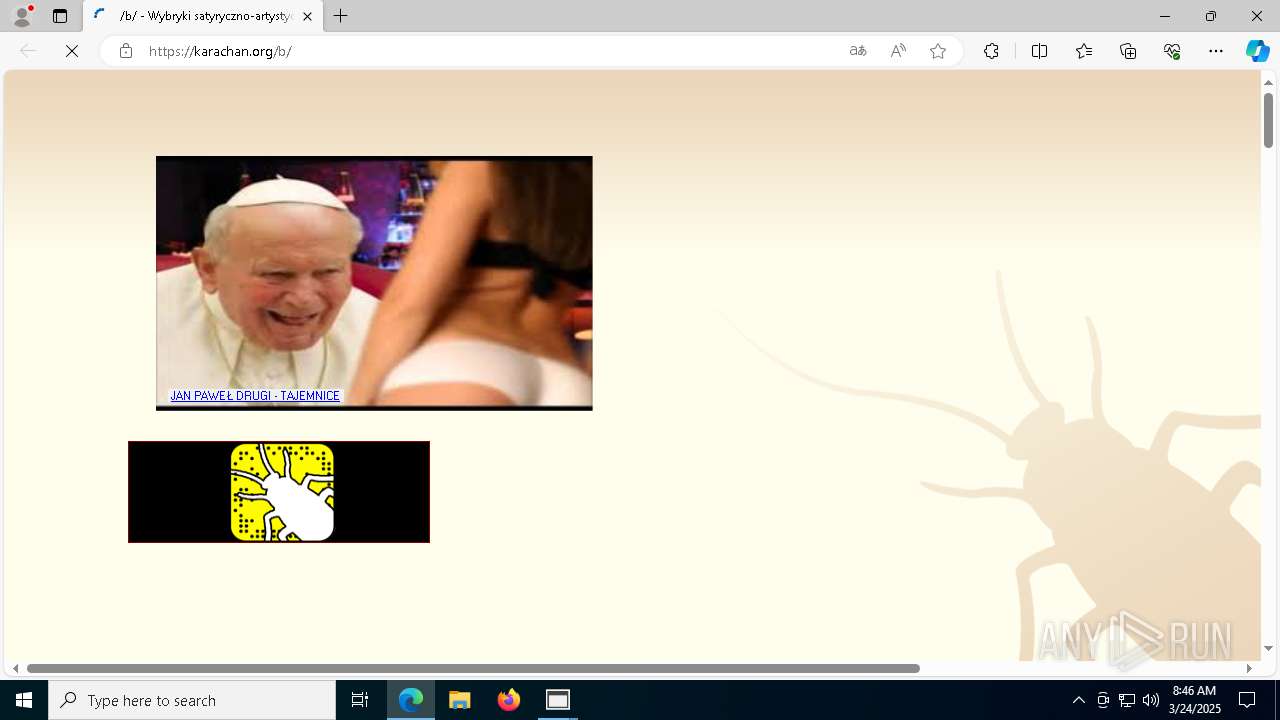This screenshot has height=720, width=1280.
Task: Open the tab actions menu icon
Action: [x=60, y=16]
